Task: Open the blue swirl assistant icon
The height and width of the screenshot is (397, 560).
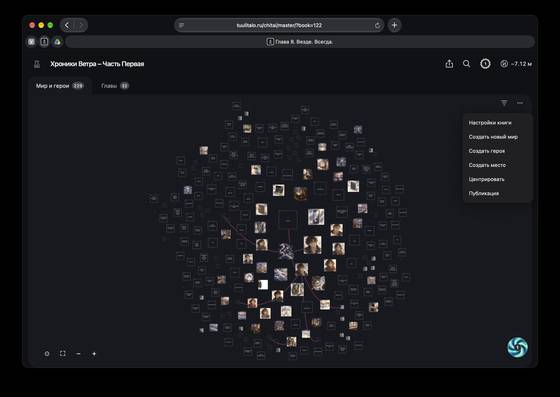Action: (x=518, y=347)
